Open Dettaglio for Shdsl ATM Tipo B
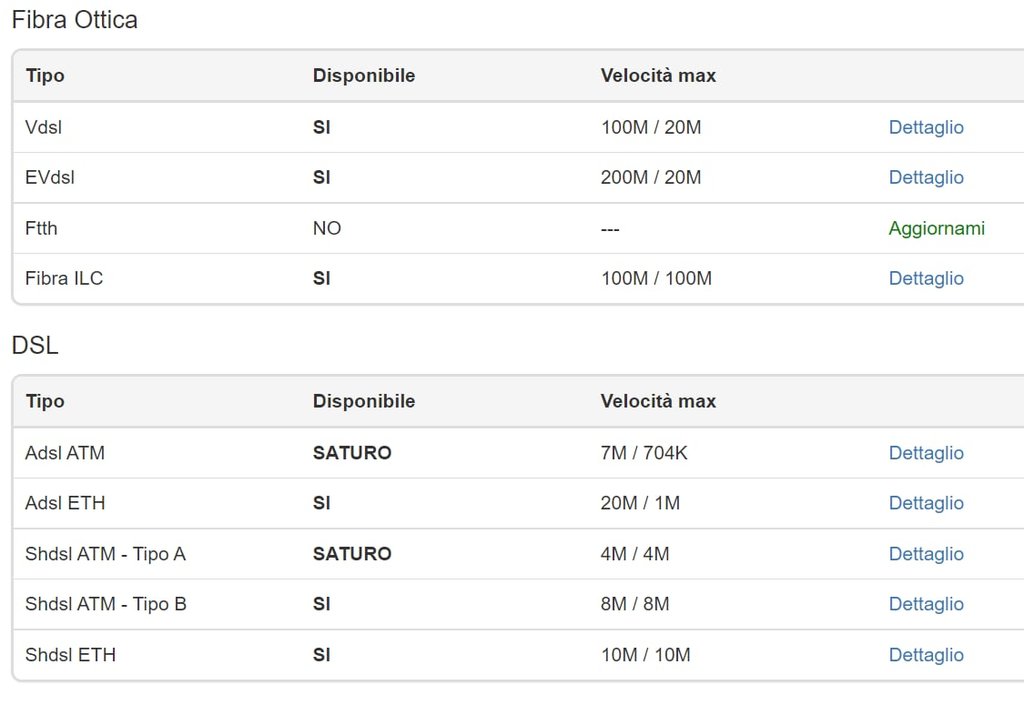 pos(926,604)
